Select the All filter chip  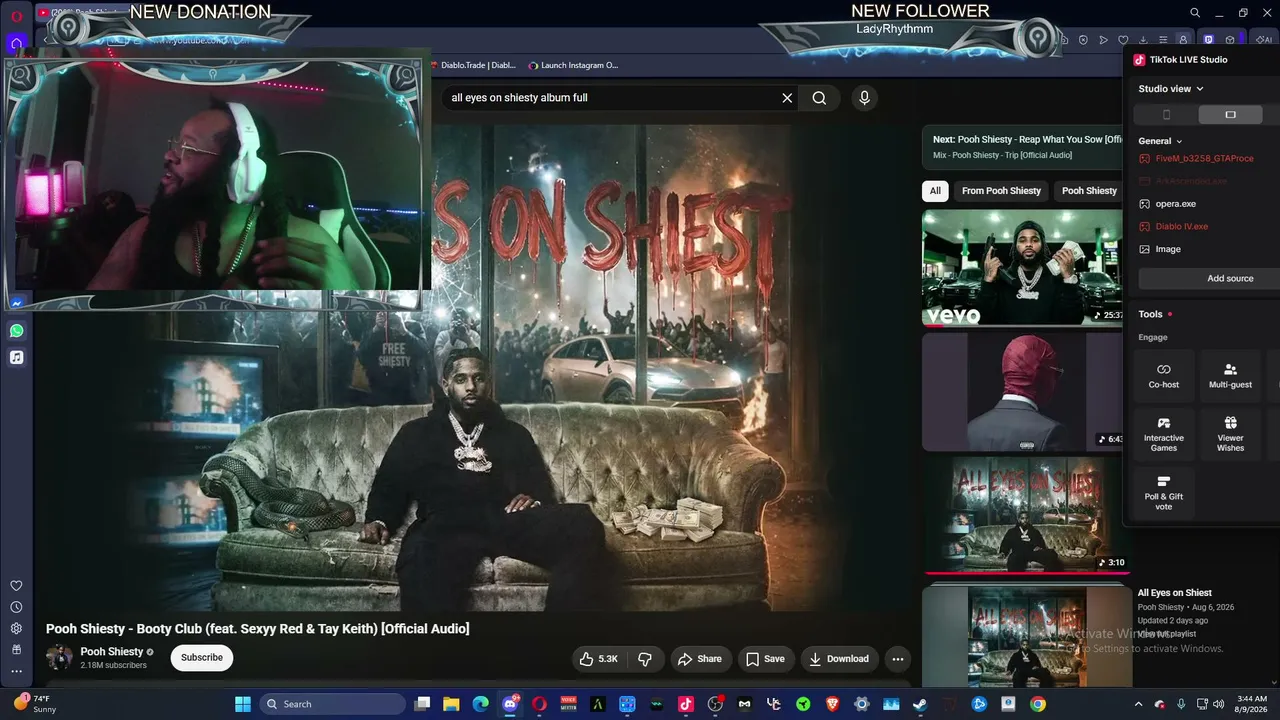935,191
